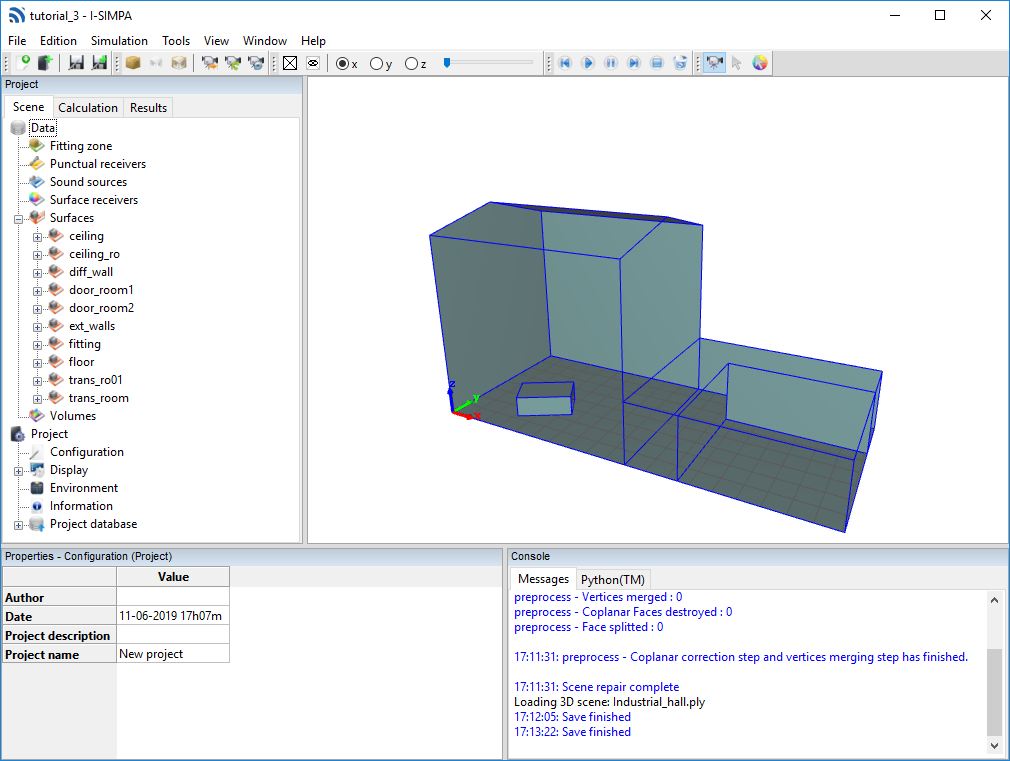The height and width of the screenshot is (761, 1010).
Task: Open the Tools menu
Action: click(176, 41)
